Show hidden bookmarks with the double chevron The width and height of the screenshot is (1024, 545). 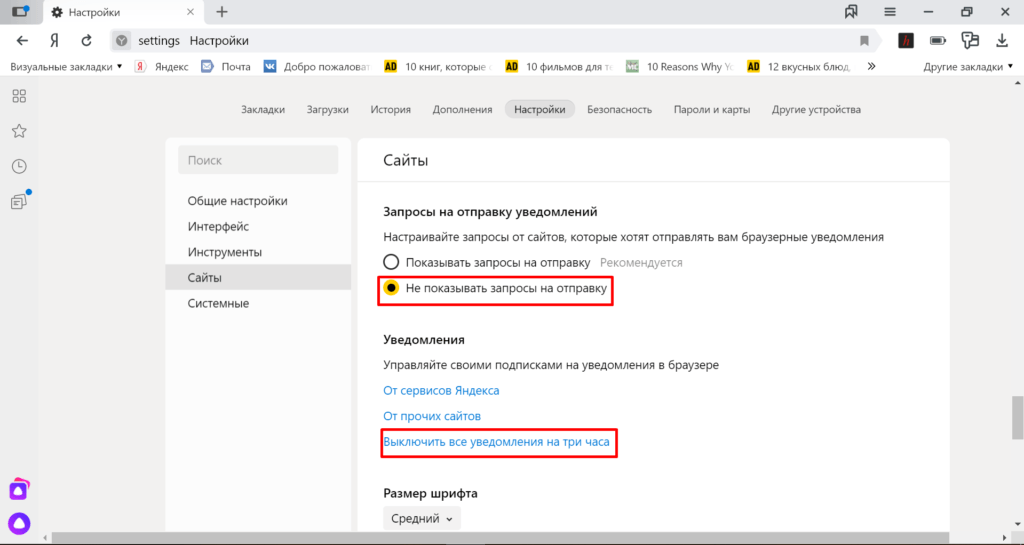[x=871, y=67]
